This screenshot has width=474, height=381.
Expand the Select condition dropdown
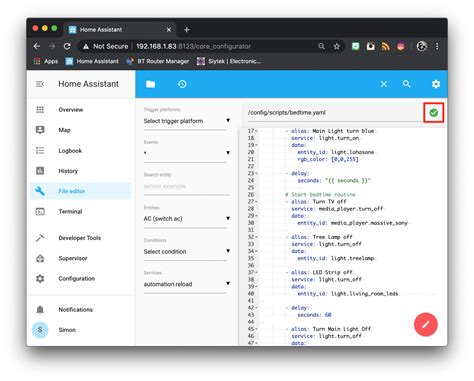pyautogui.click(x=187, y=252)
